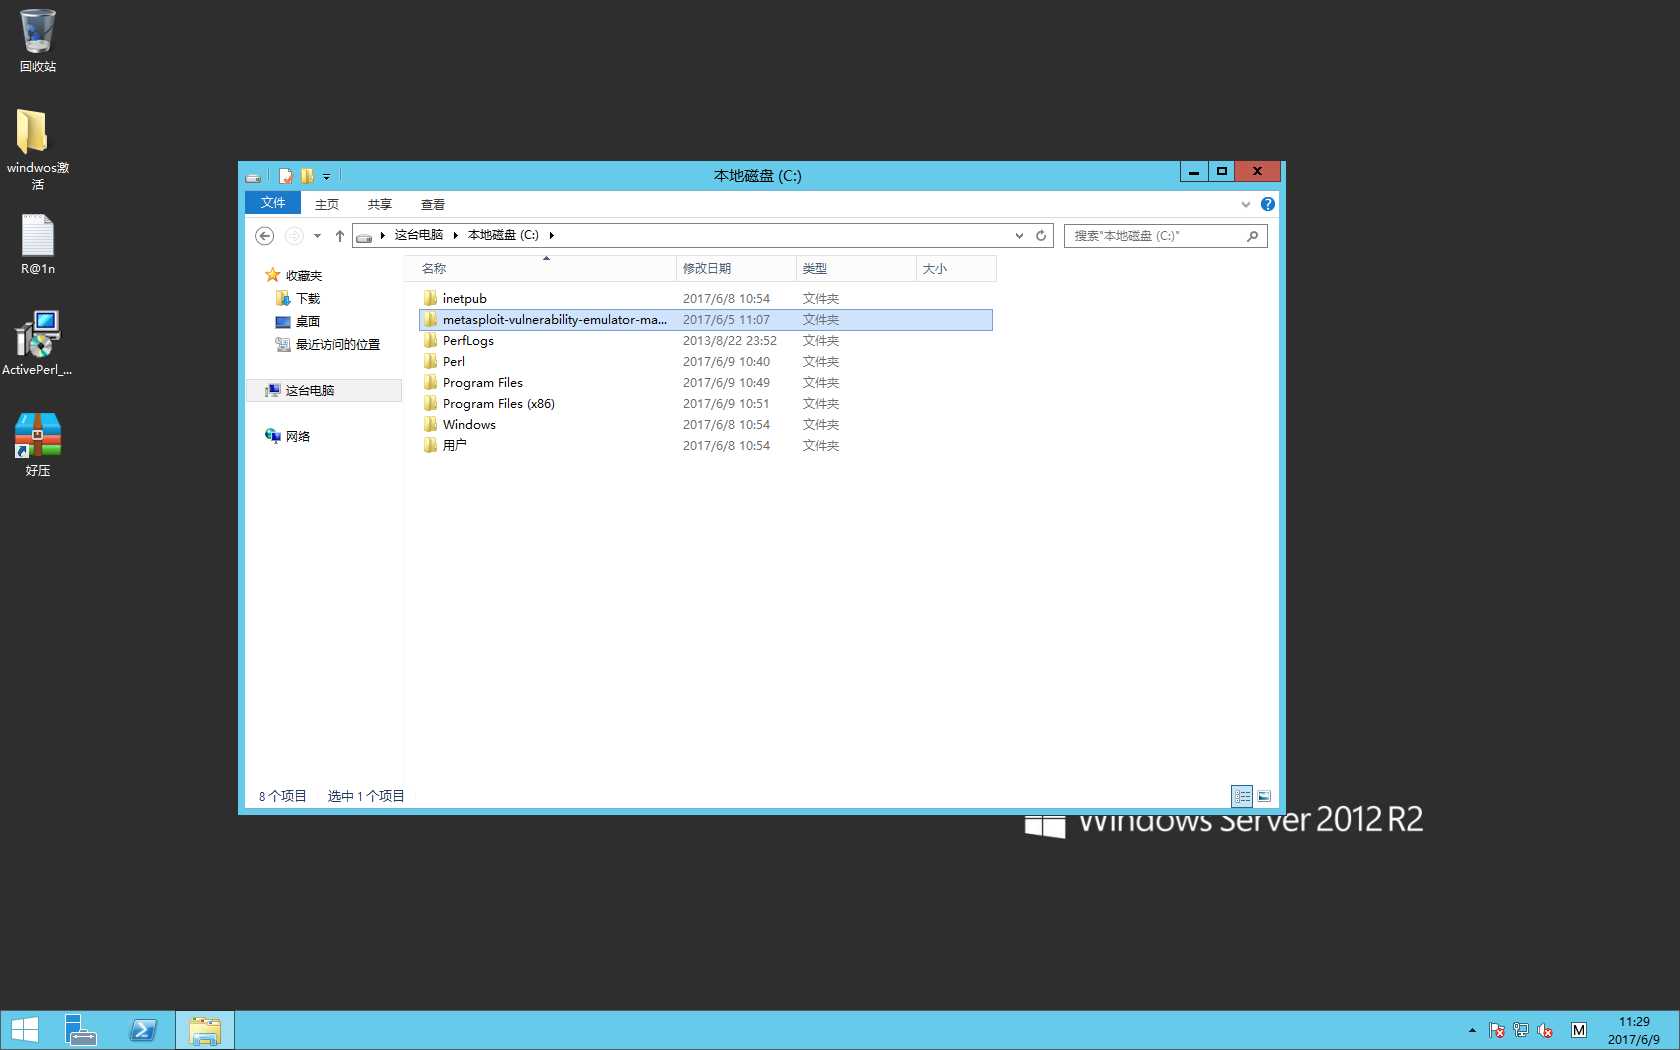This screenshot has height=1050, width=1680.
Task: Click the search magnifier icon
Action: (x=1252, y=236)
